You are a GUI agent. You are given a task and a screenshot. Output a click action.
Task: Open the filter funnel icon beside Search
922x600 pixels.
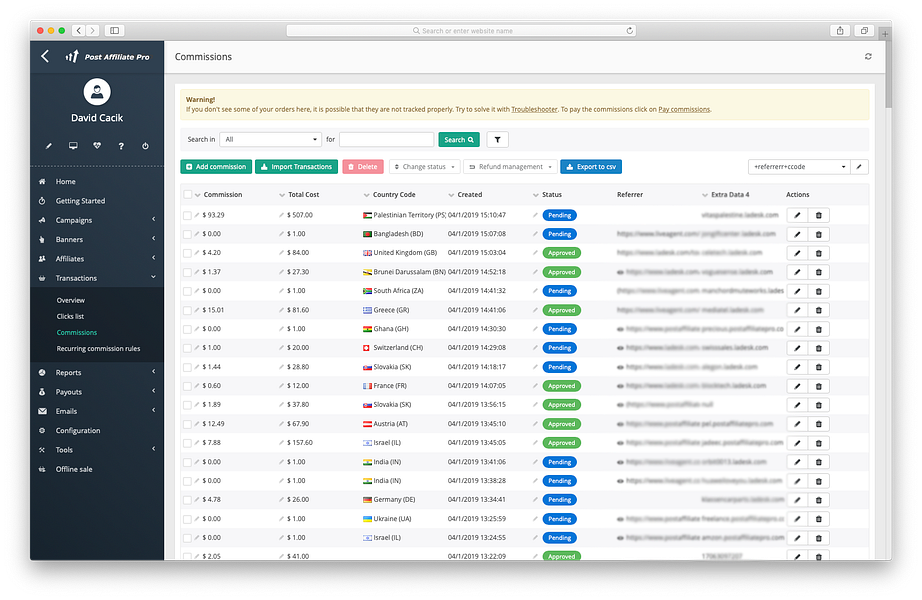tap(497, 139)
